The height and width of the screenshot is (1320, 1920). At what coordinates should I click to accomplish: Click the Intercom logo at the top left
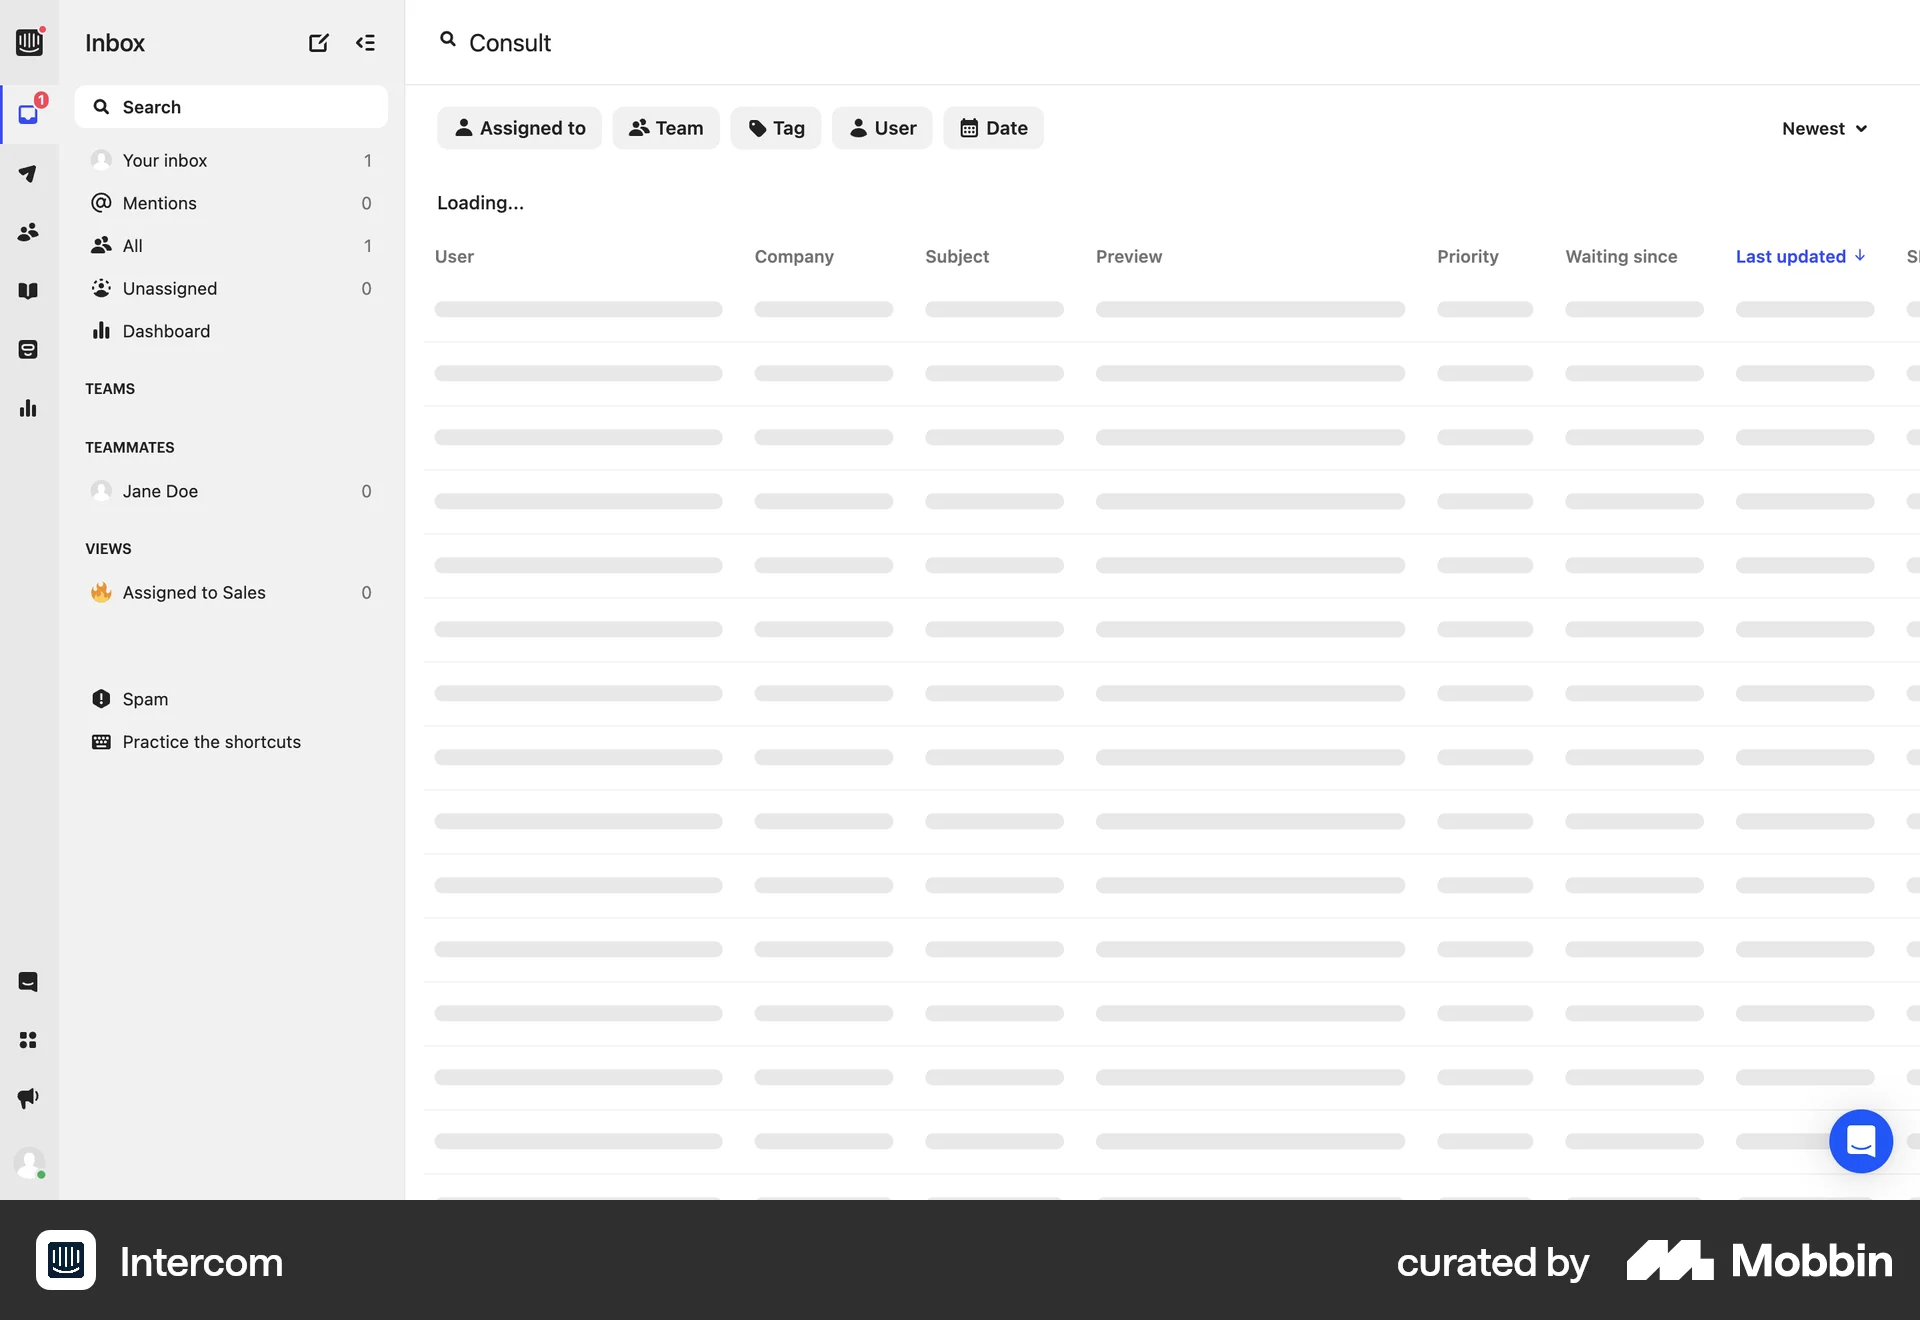29,43
